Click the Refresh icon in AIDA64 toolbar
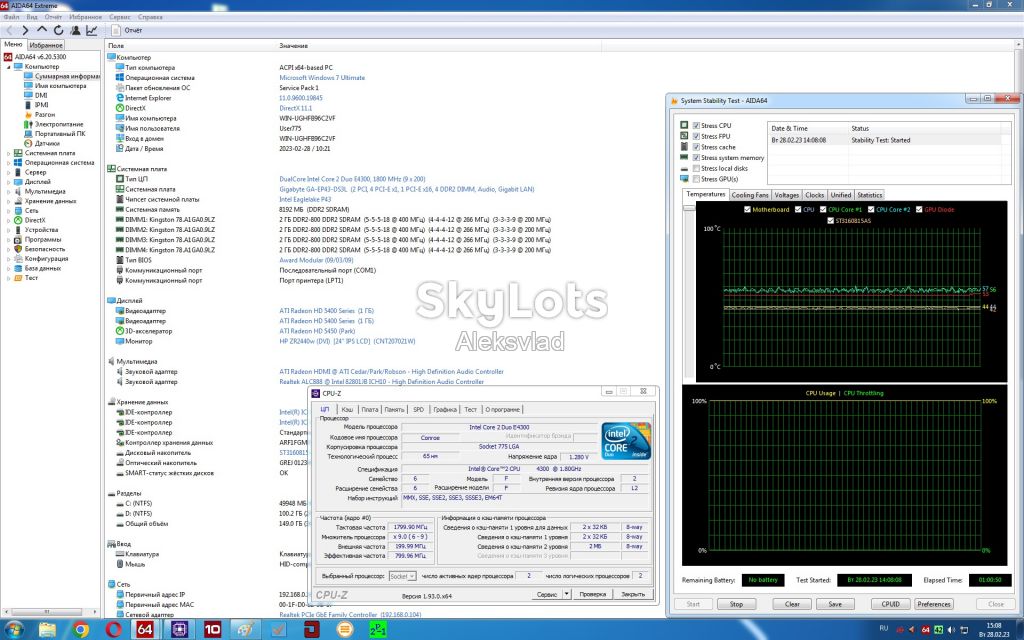The image size is (1024, 640). [x=58, y=30]
